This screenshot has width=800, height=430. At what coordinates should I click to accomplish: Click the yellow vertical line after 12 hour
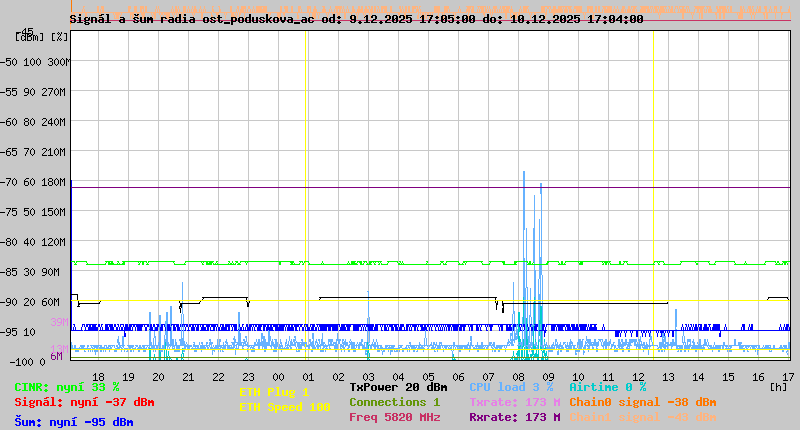(653, 195)
